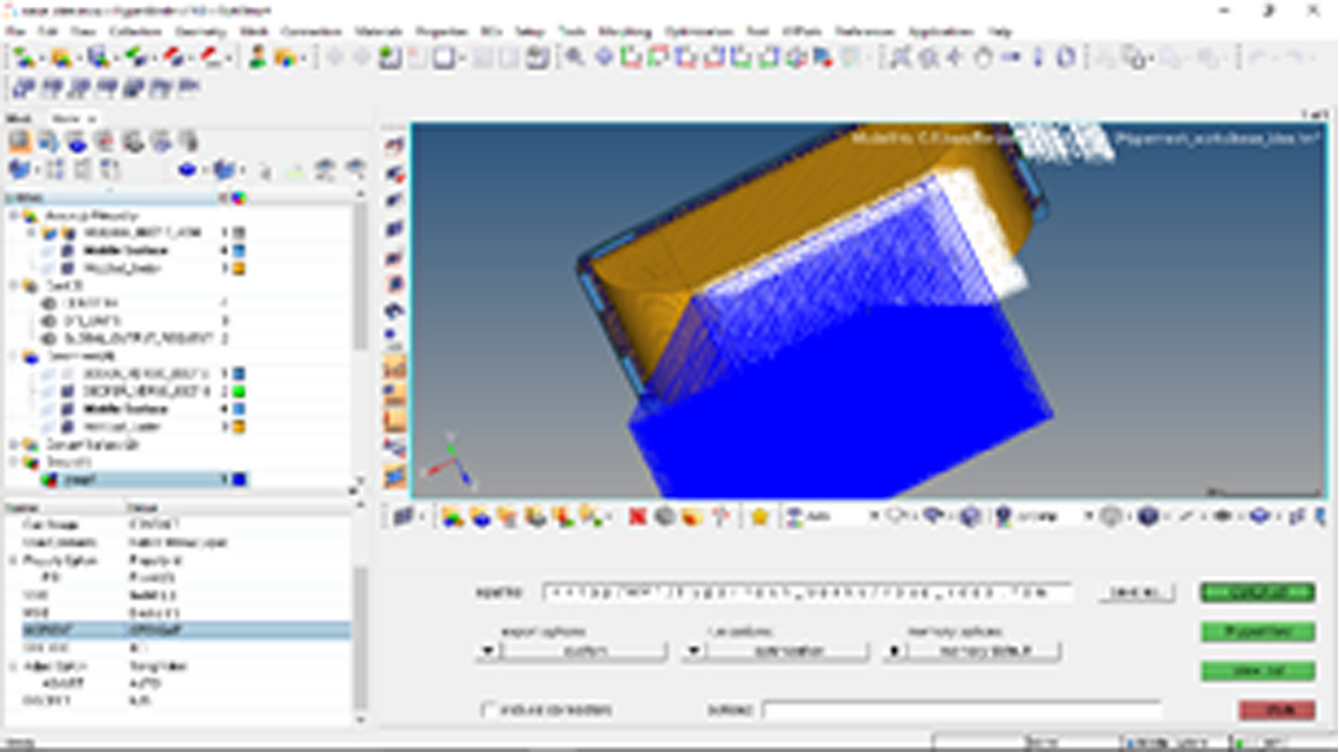Click orange swatch of last component row

239,427
